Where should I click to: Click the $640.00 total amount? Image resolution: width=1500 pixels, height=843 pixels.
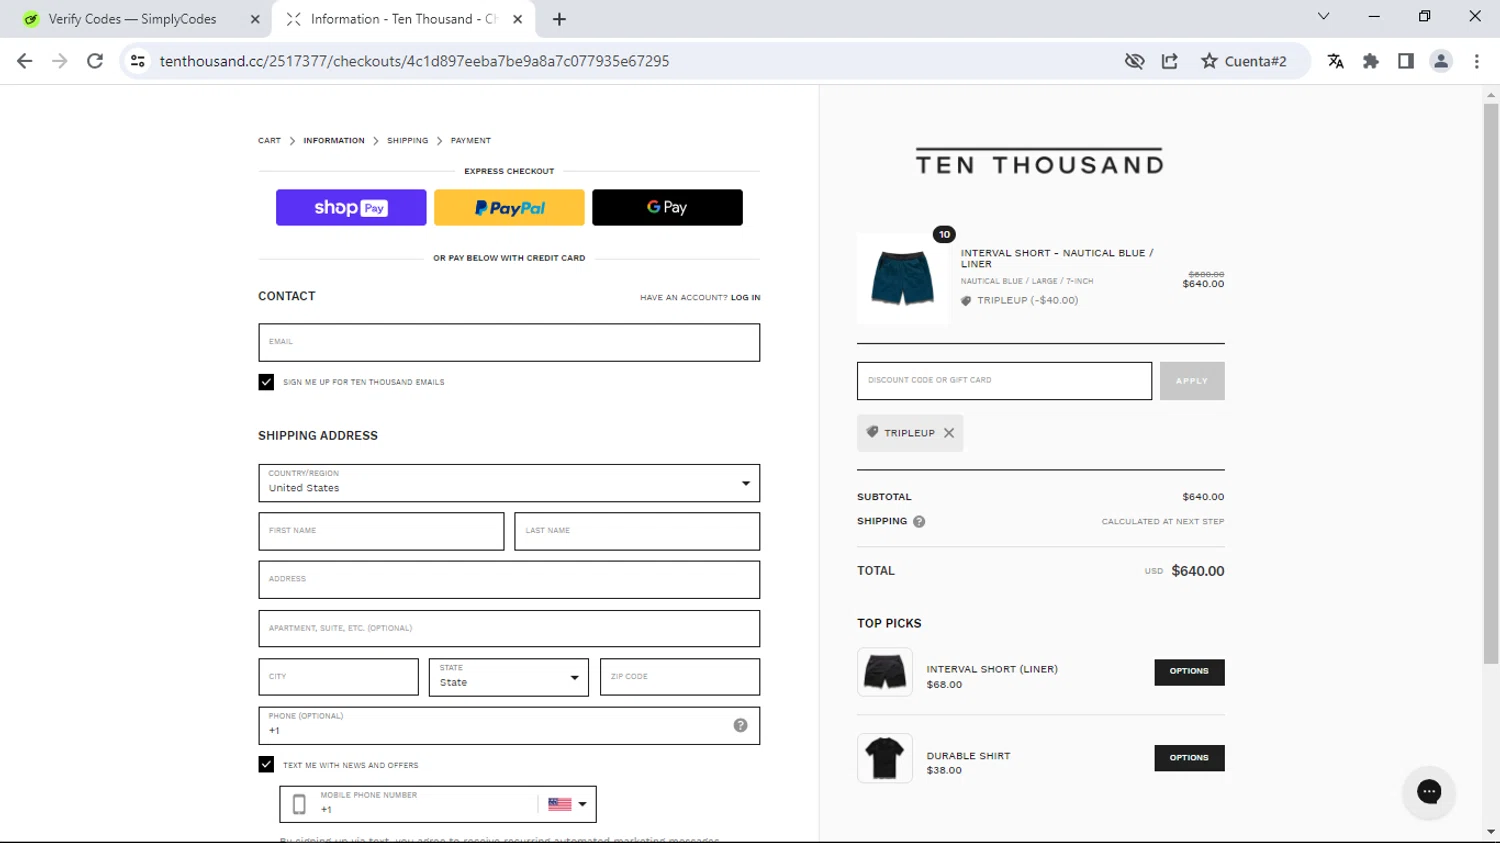click(x=1198, y=571)
